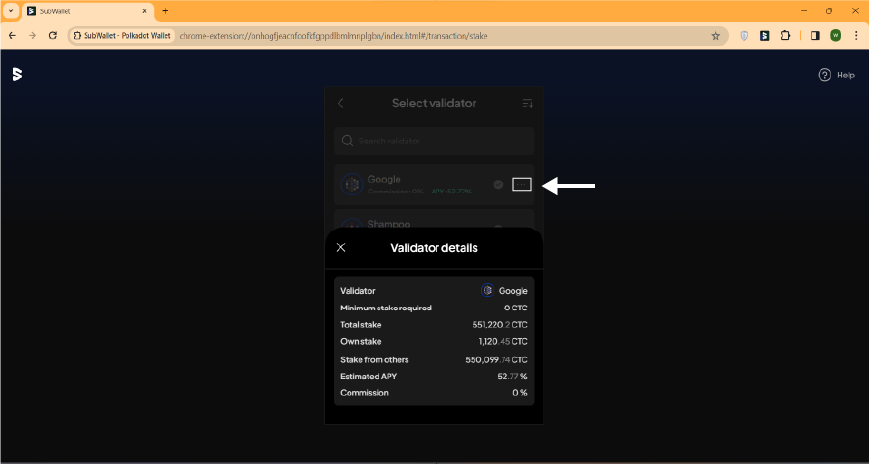
Task: Navigate back in the browser
Action: coord(13,35)
